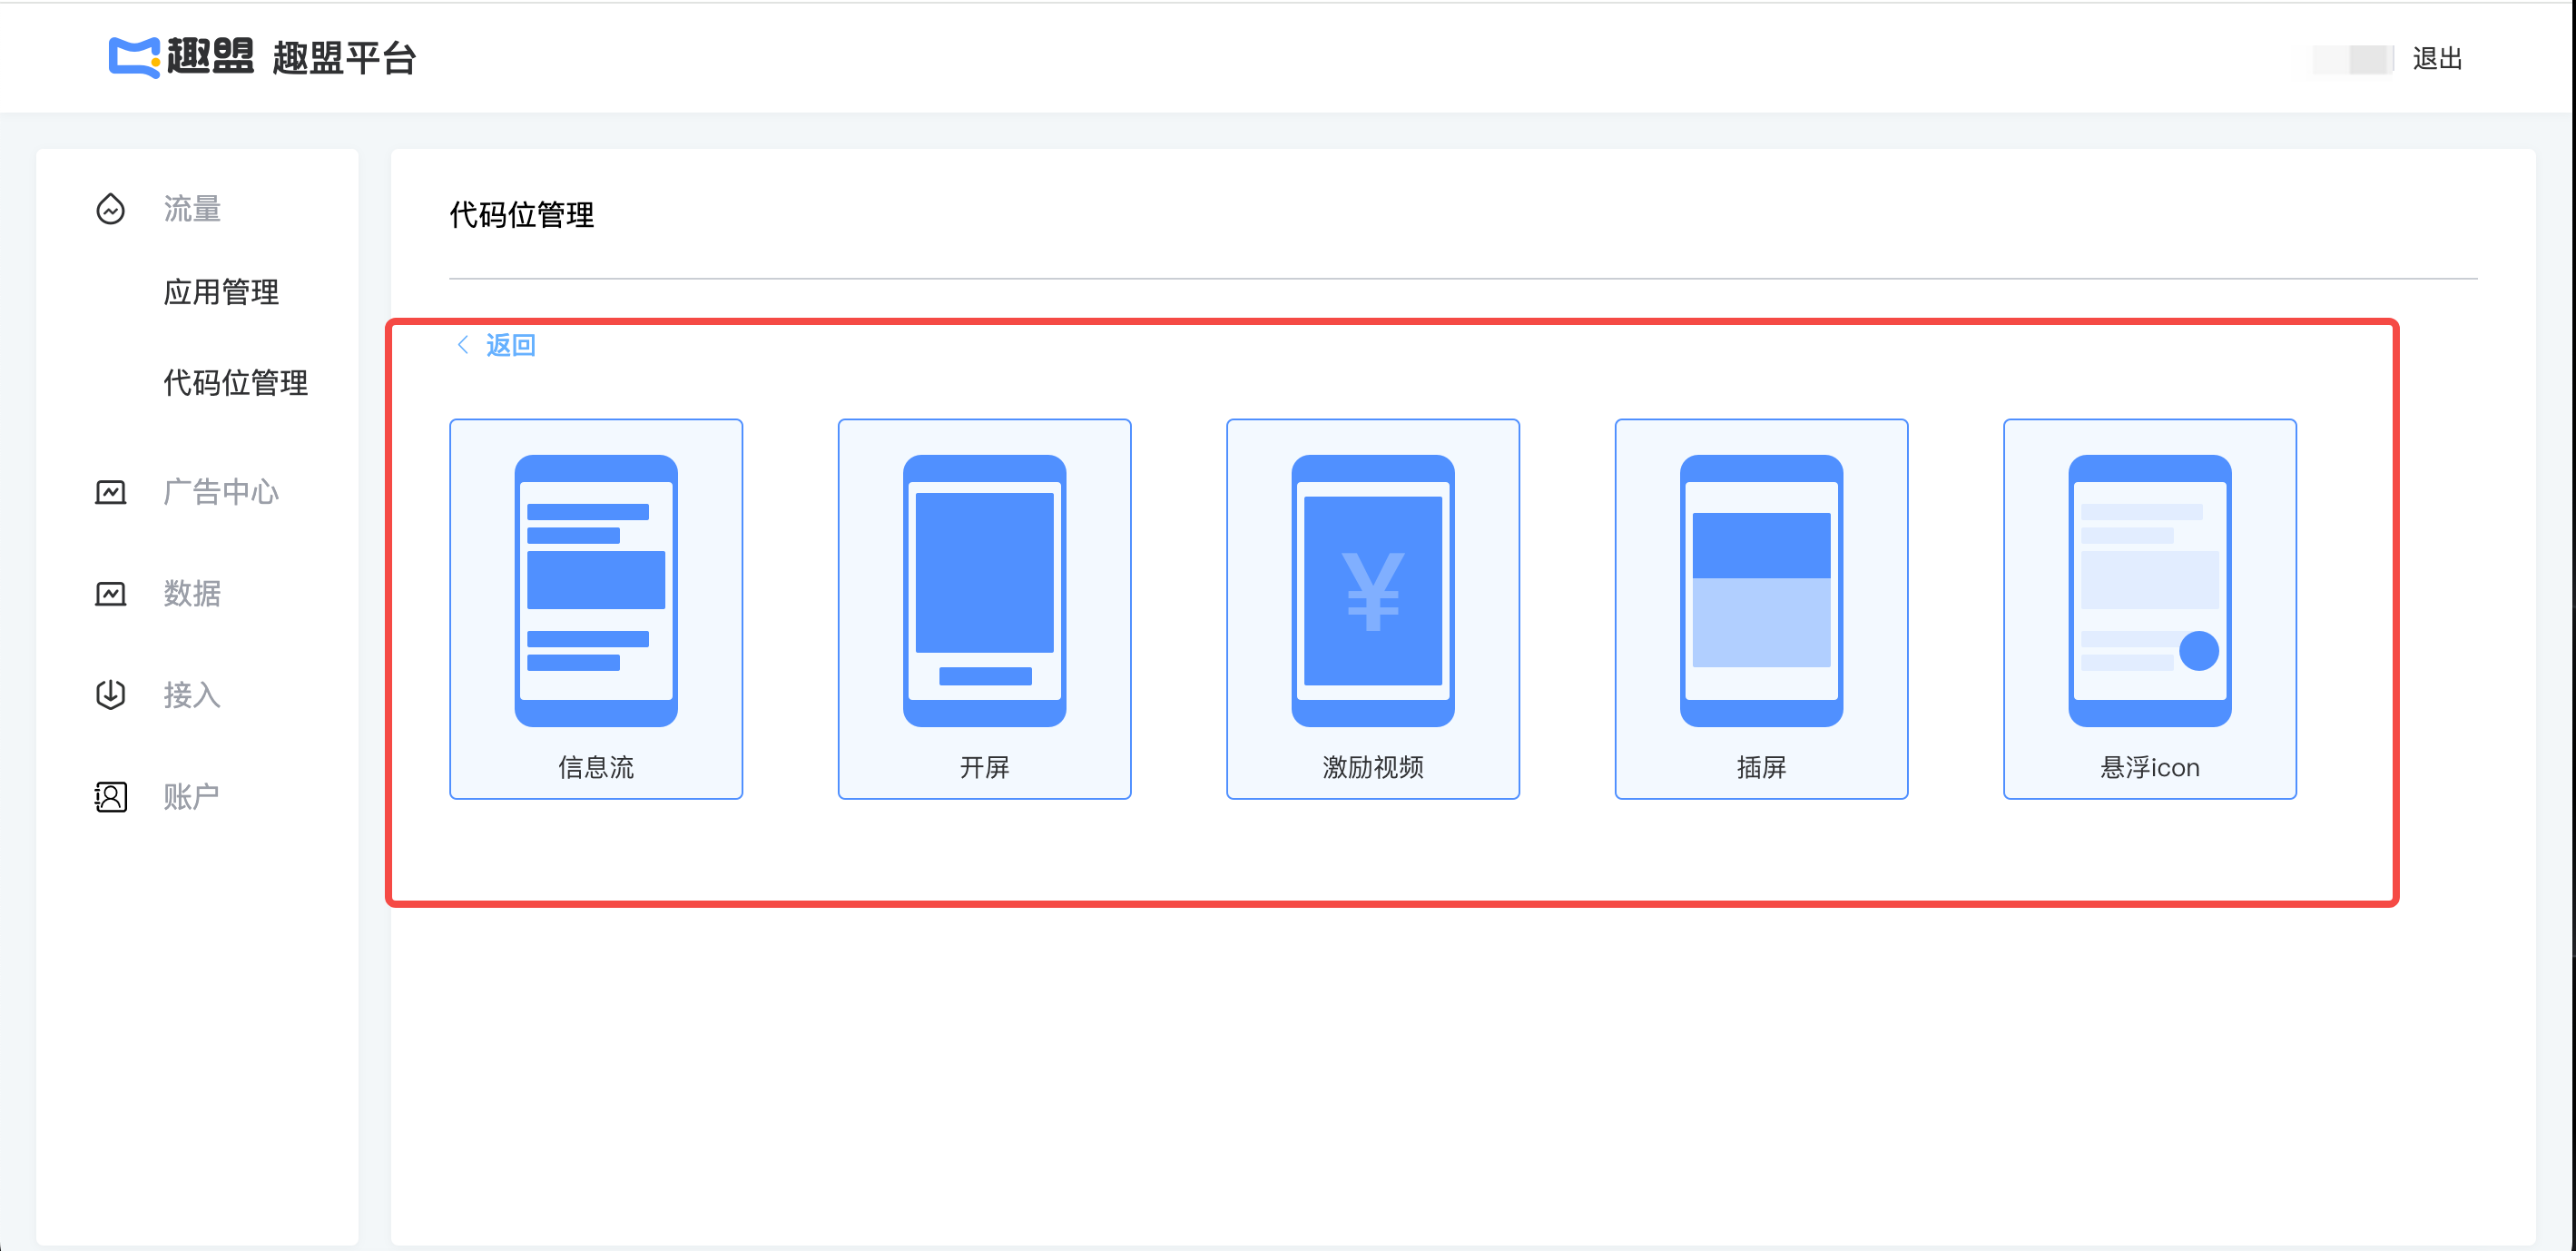2576x1251 pixels.
Task: Click the 趣盟 logo in header
Action: point(181,57)
